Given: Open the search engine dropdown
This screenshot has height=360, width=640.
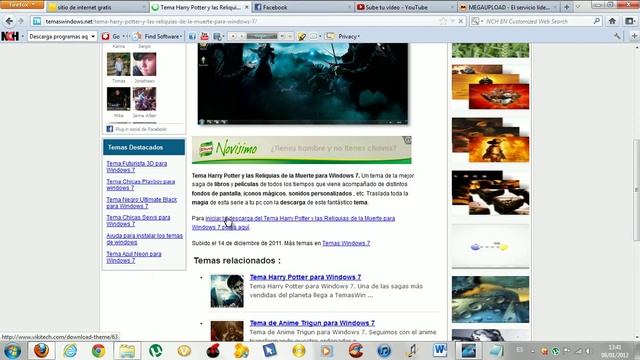Looking at the screenshot, I should (x=477, y=21).
